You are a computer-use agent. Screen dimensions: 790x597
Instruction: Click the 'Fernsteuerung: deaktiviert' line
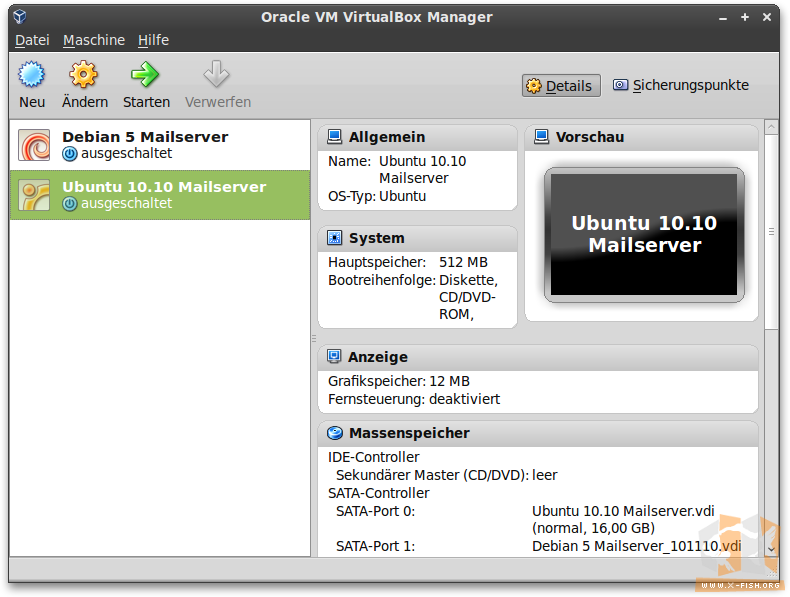(x=414, y=399)
